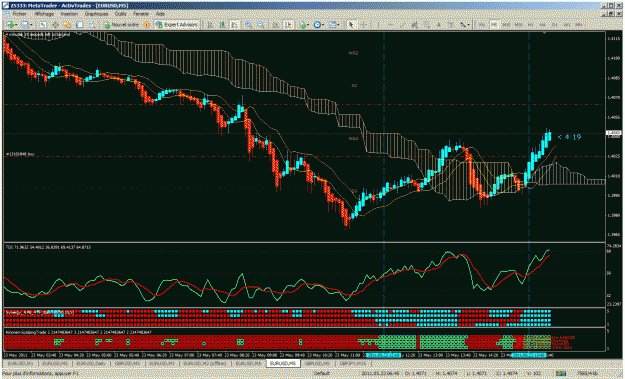Switch to bar chart display
The width and height of the screenshot is (625, 379).
tap(210, 25)
